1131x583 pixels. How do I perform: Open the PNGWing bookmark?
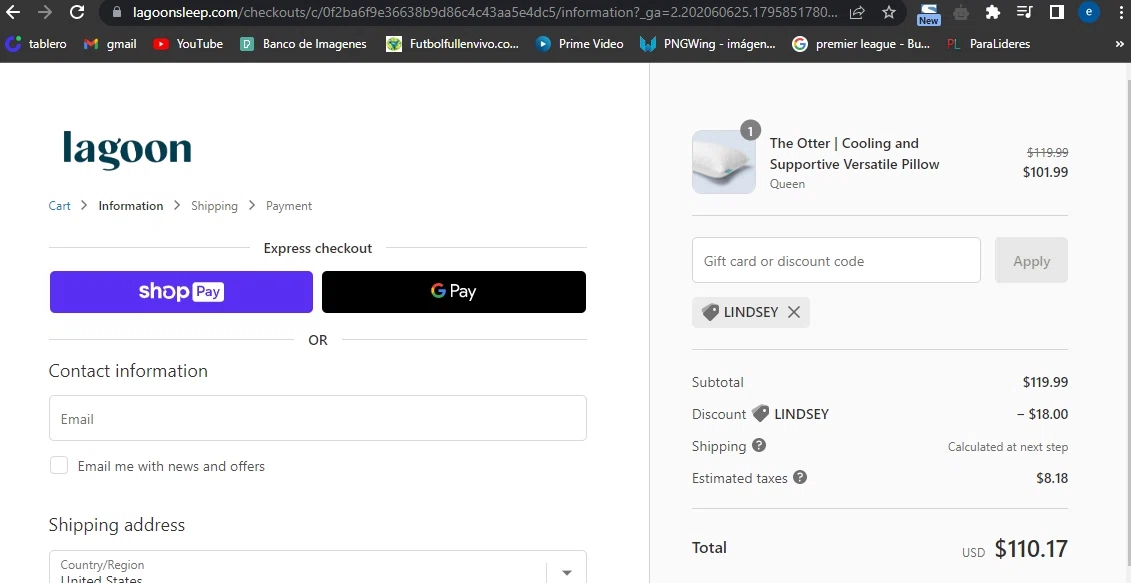click(708, 44)
